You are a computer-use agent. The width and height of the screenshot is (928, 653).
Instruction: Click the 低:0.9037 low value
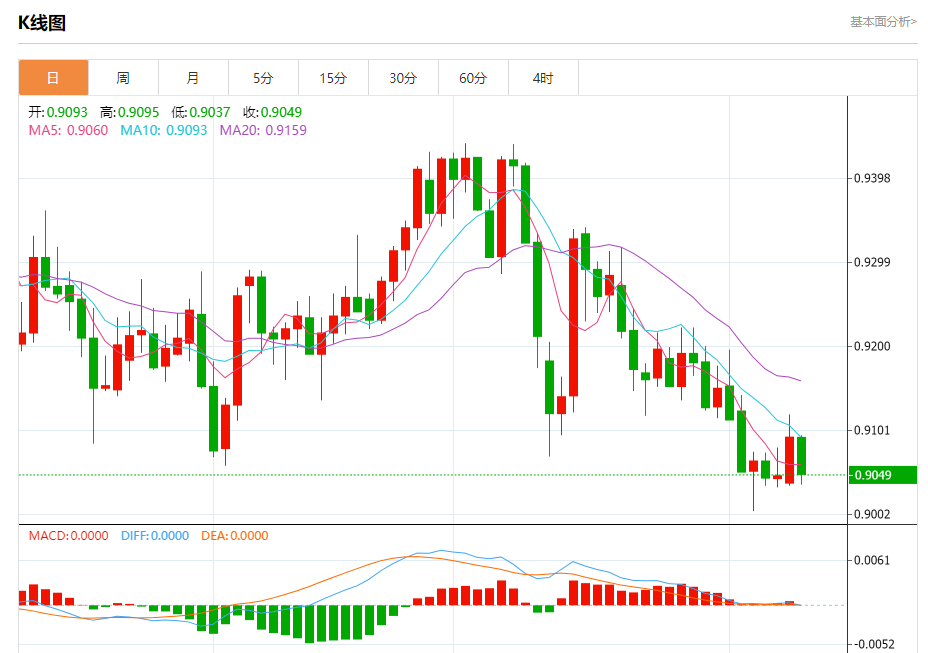click(x=201, y=112)
